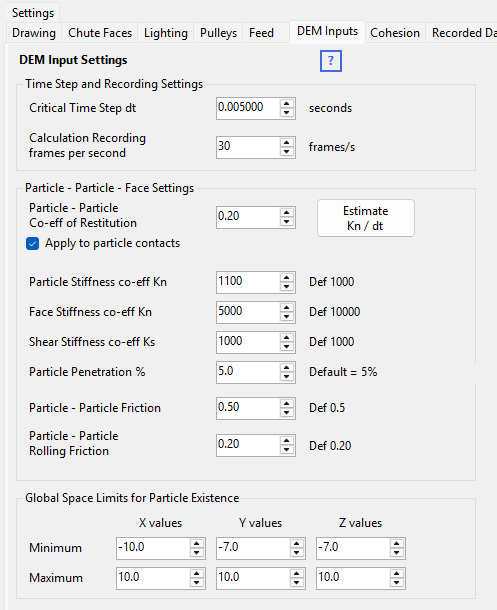
Task: Click the Estimate Kn / dt button
Action: point(366,218)
